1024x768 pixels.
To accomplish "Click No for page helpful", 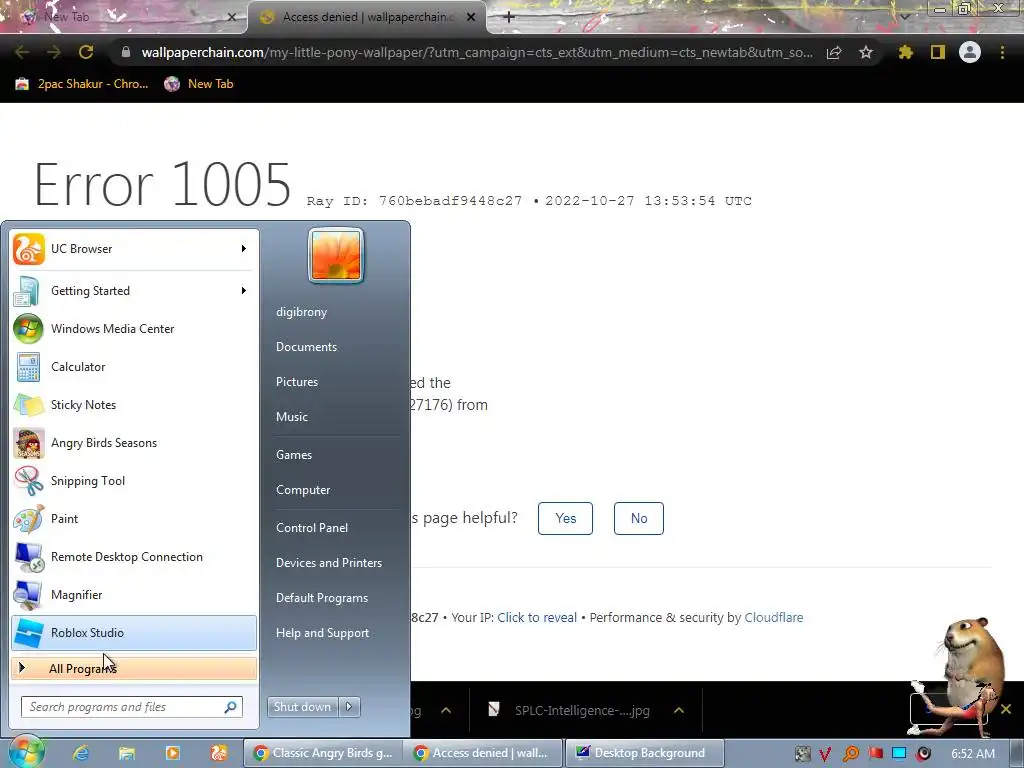I will [x=639, y=519].
